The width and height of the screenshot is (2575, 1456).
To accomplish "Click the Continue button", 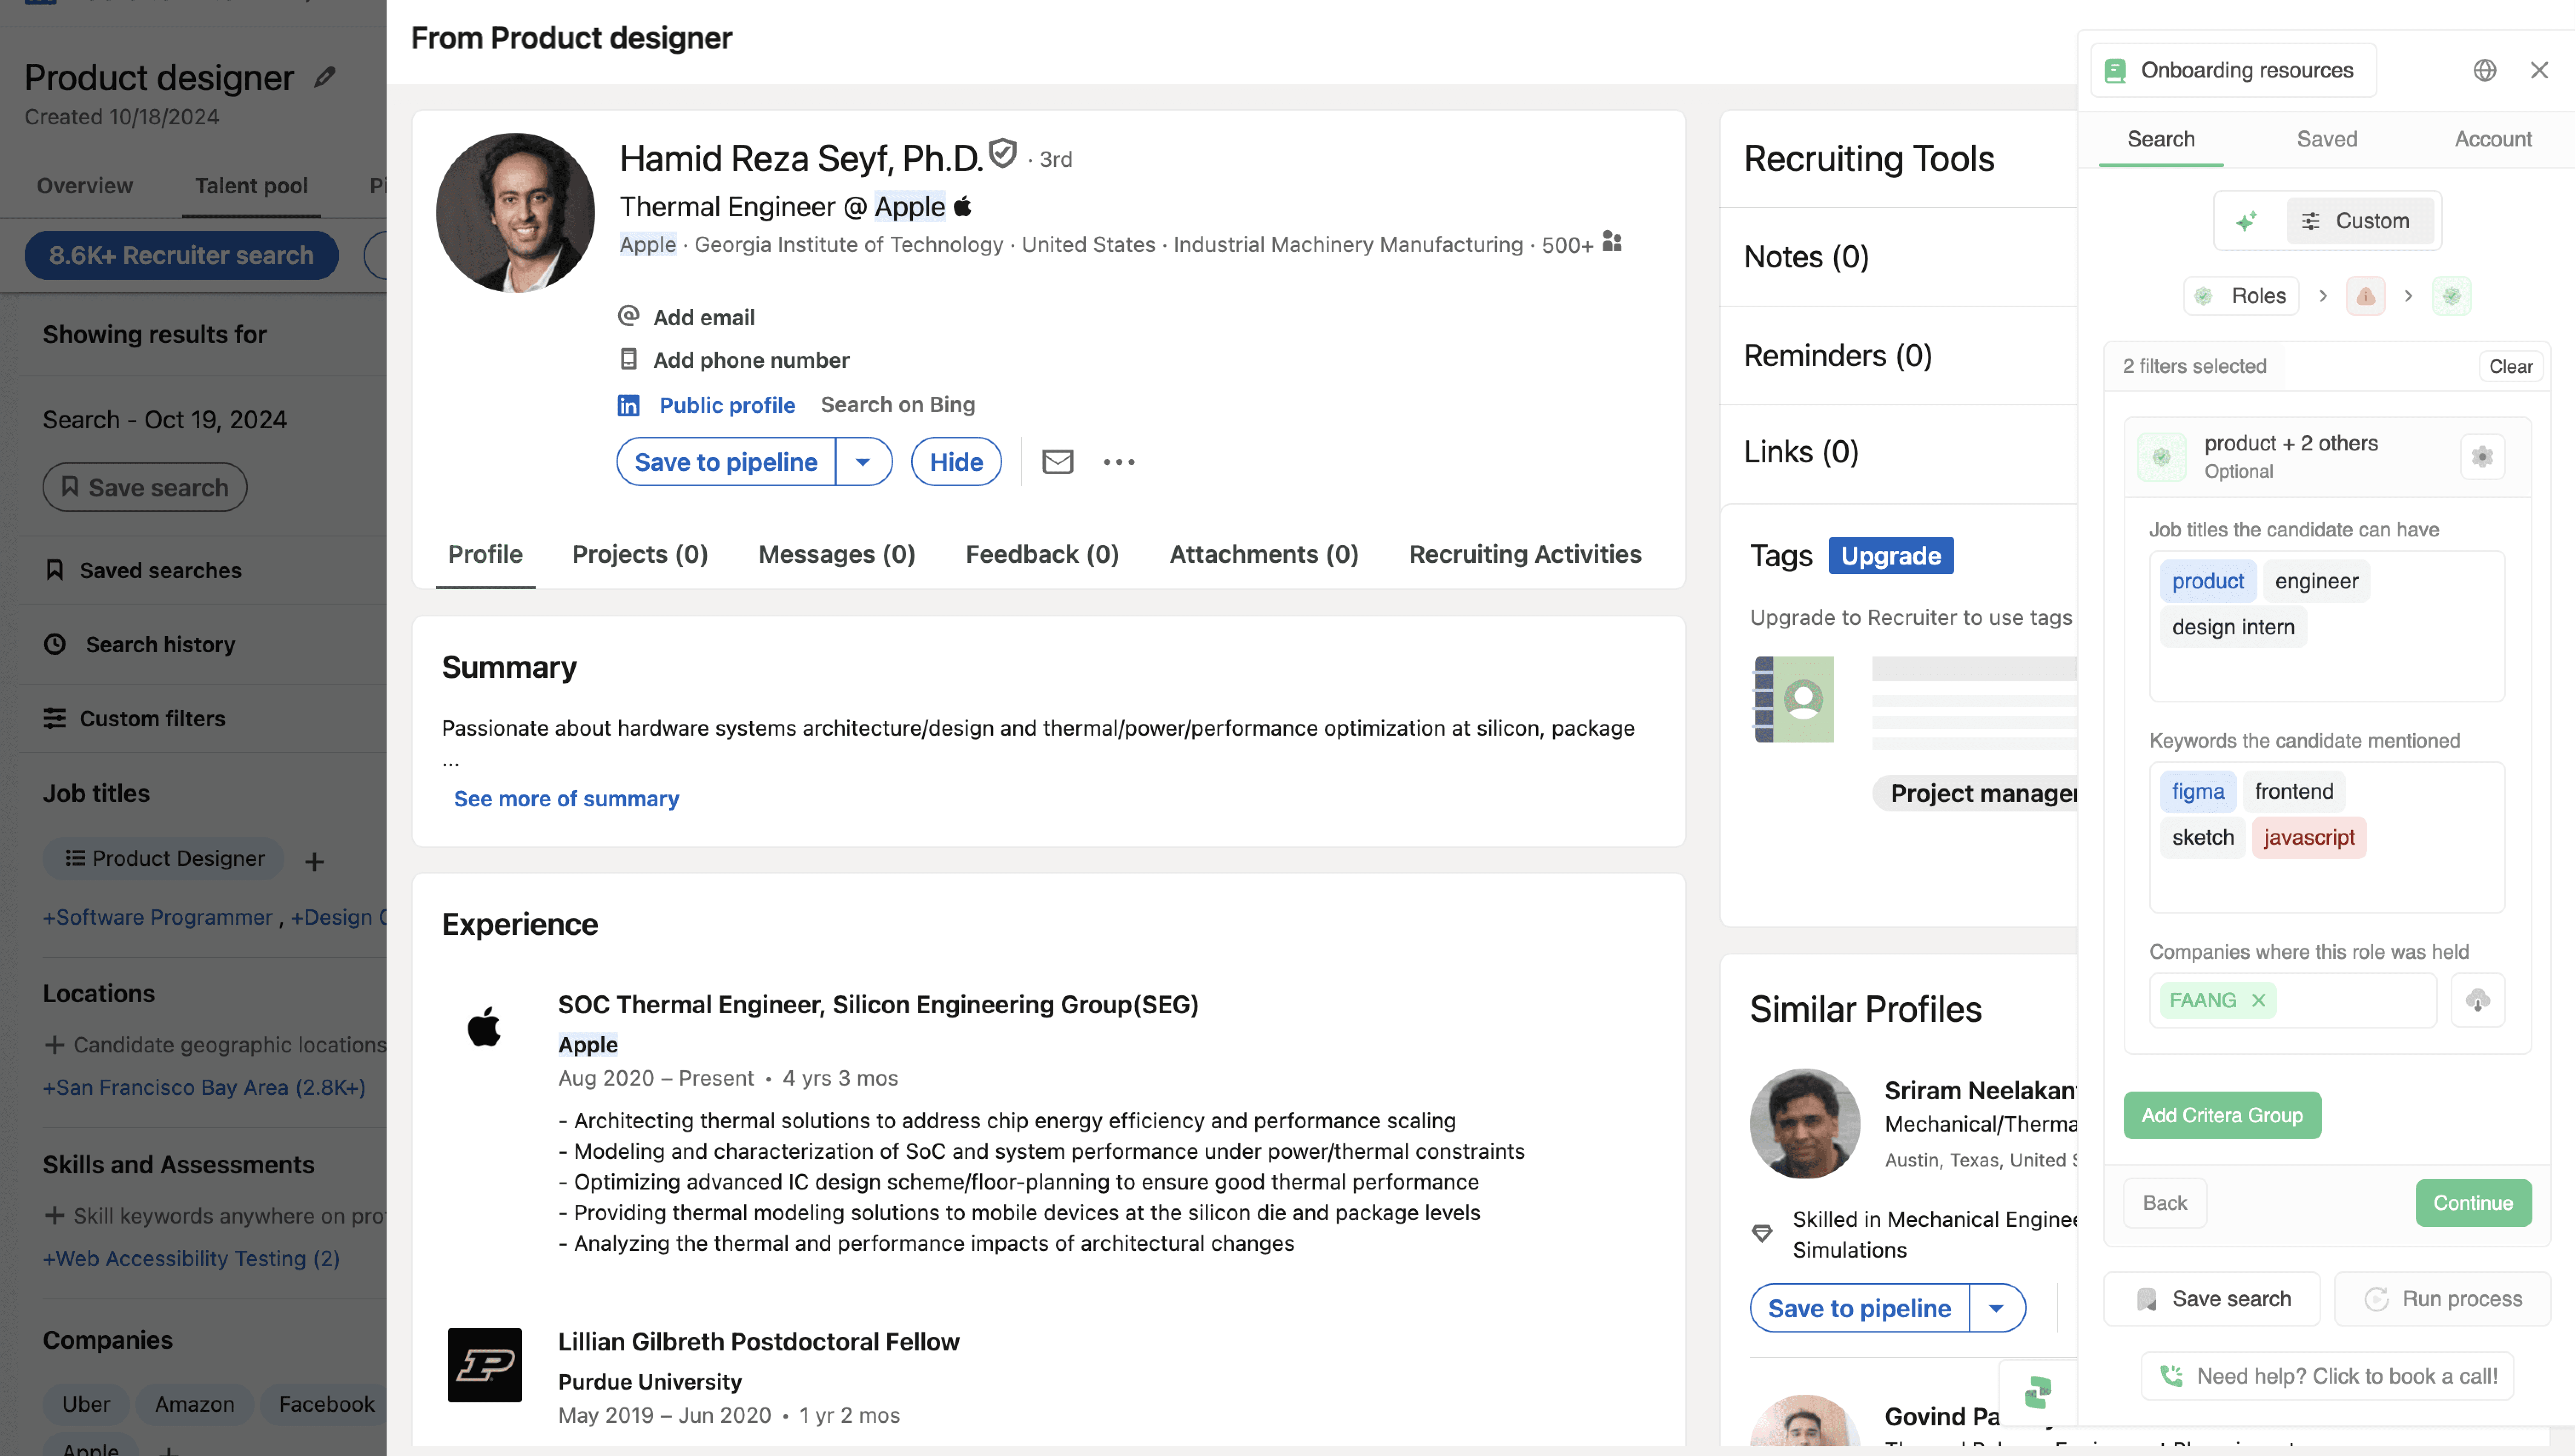I will [2473, 1203].
